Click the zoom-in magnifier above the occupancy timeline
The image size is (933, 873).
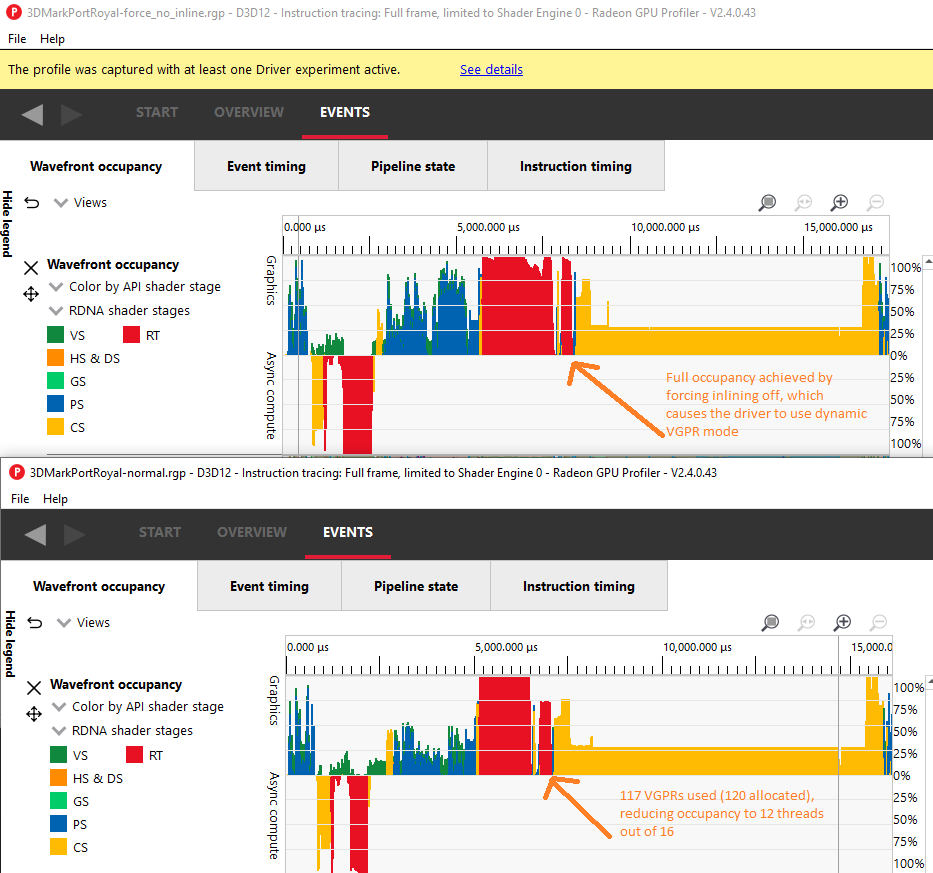tap(839, 202)
